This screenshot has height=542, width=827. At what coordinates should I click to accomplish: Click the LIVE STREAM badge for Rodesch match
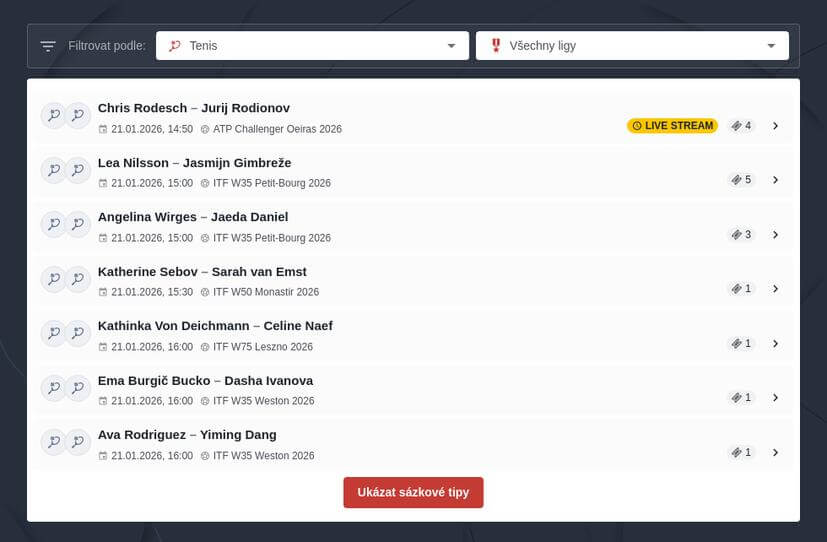pyautogui.click(x=672, y=126)
